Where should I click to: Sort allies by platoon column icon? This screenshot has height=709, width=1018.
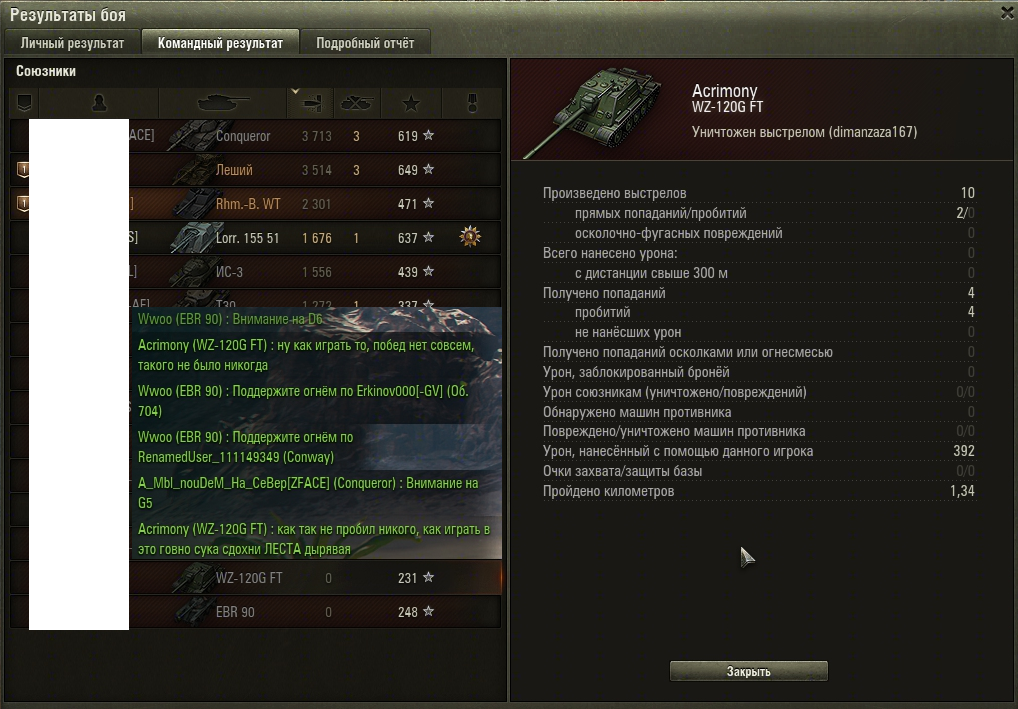click(24, 103)
